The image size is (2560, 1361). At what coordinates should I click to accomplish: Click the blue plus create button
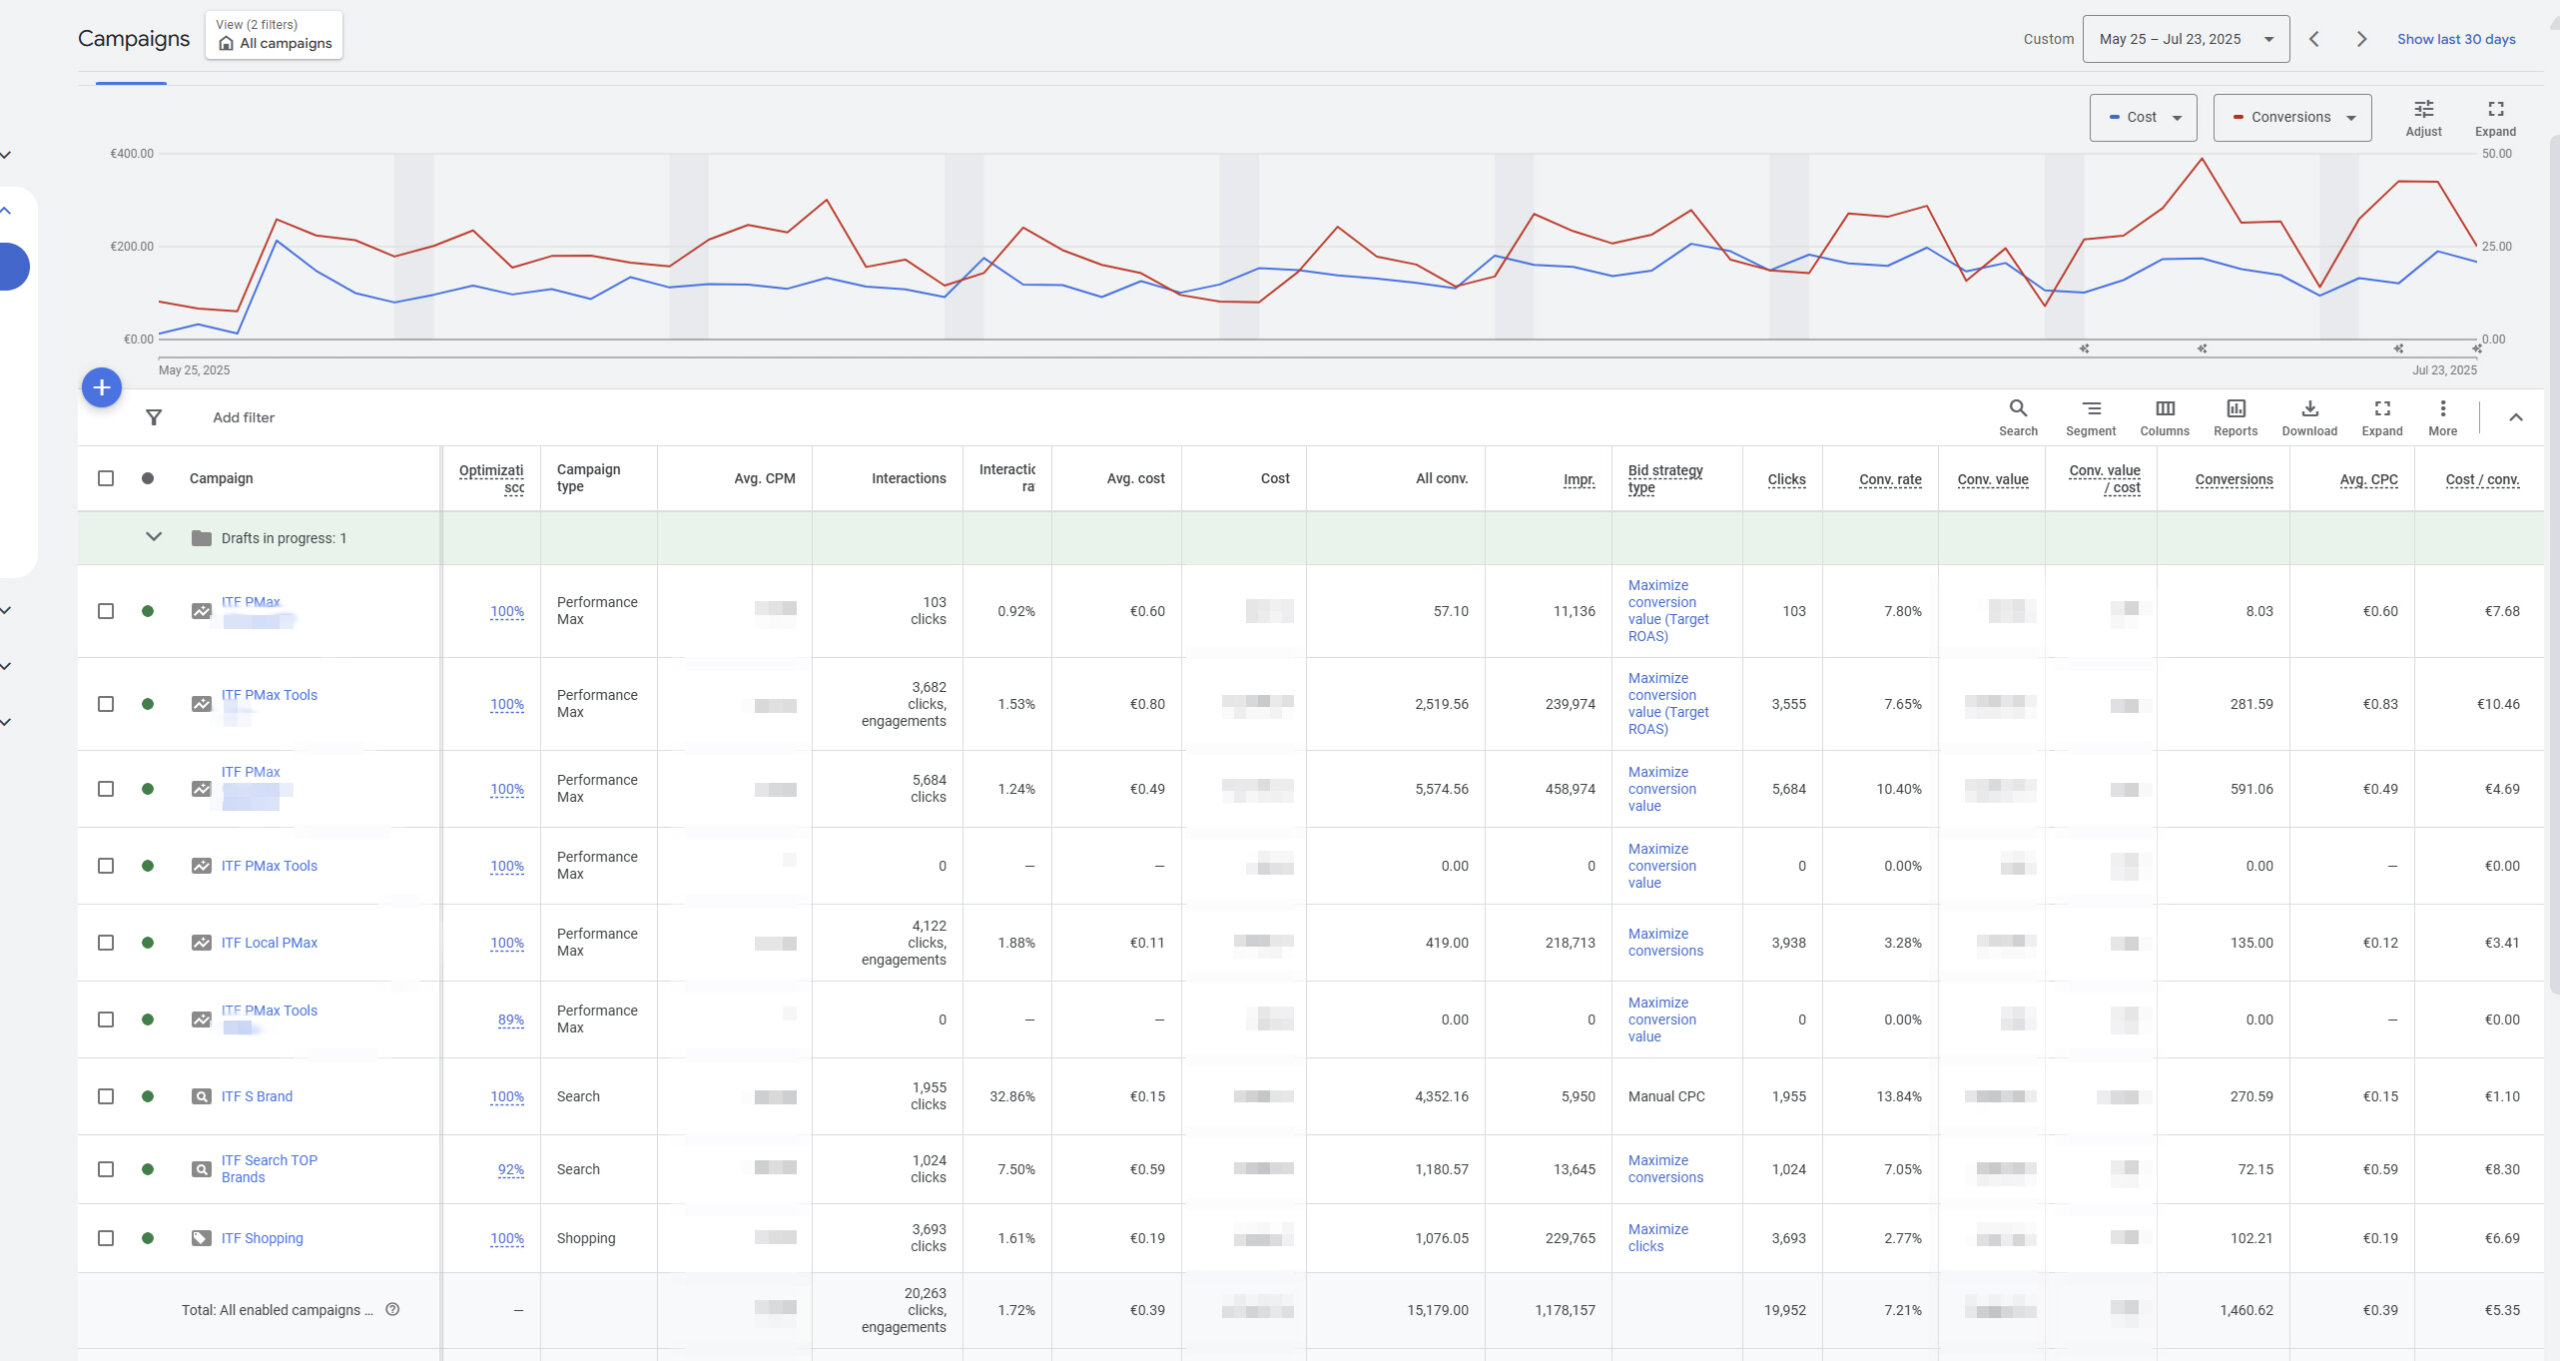[102, 388]
